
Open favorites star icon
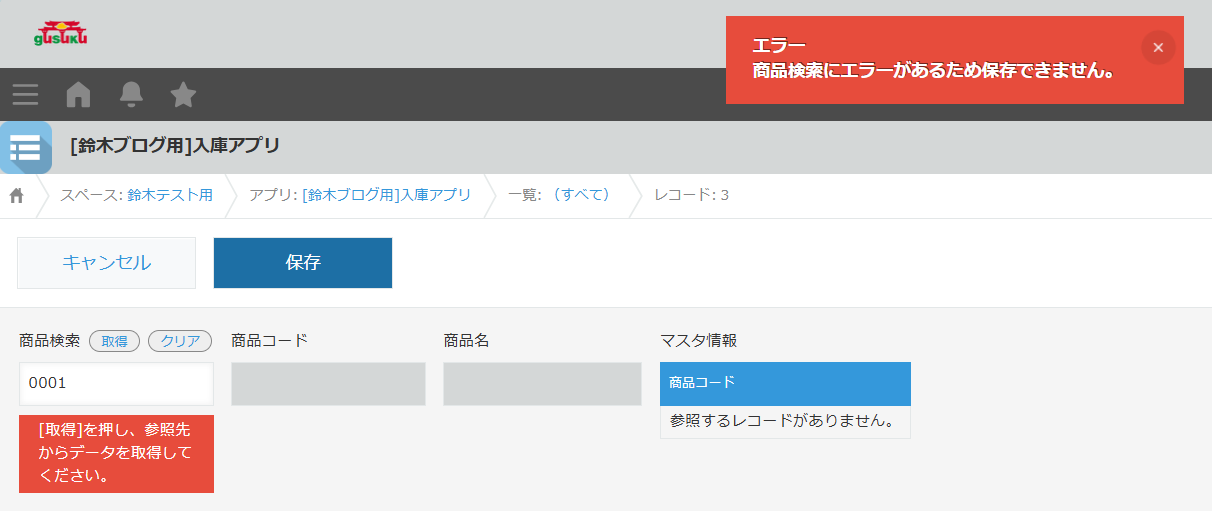183,95
